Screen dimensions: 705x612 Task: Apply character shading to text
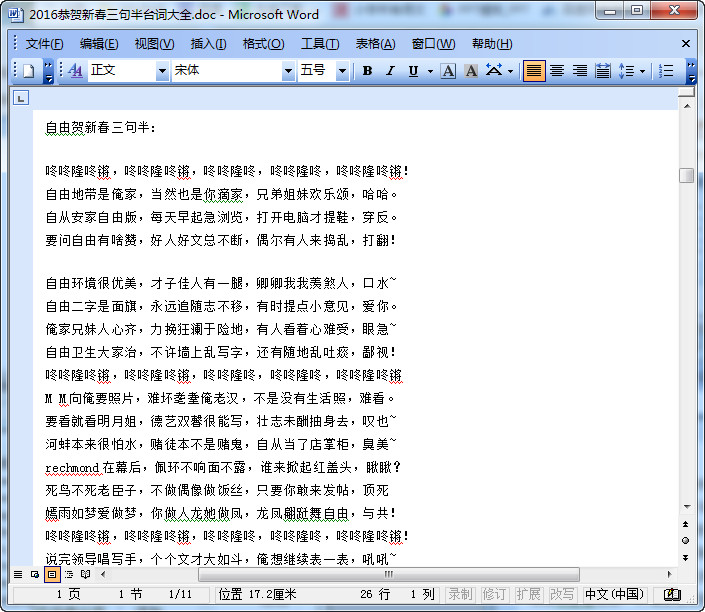(x=471, y=71)
